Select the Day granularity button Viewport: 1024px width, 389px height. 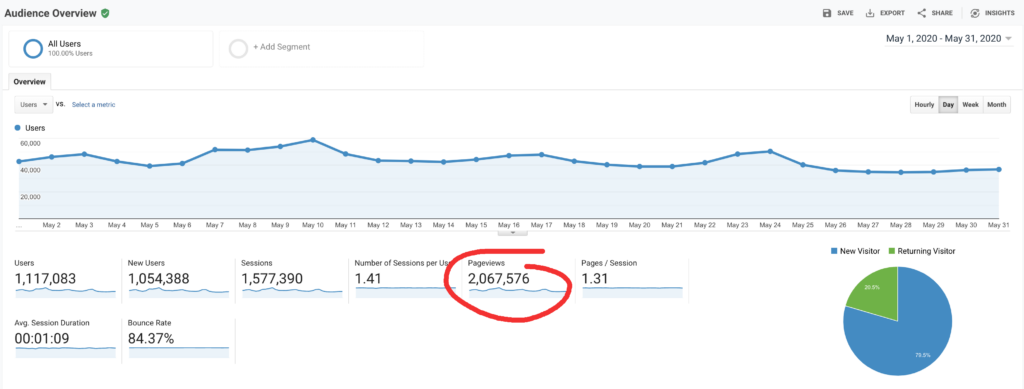(948, 104)
